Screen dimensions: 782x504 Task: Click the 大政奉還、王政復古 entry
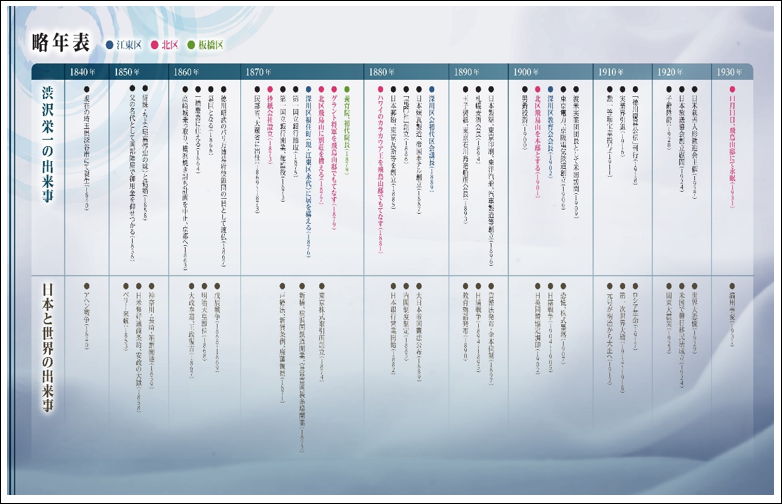pyautogui.click(x=192, y=330)
